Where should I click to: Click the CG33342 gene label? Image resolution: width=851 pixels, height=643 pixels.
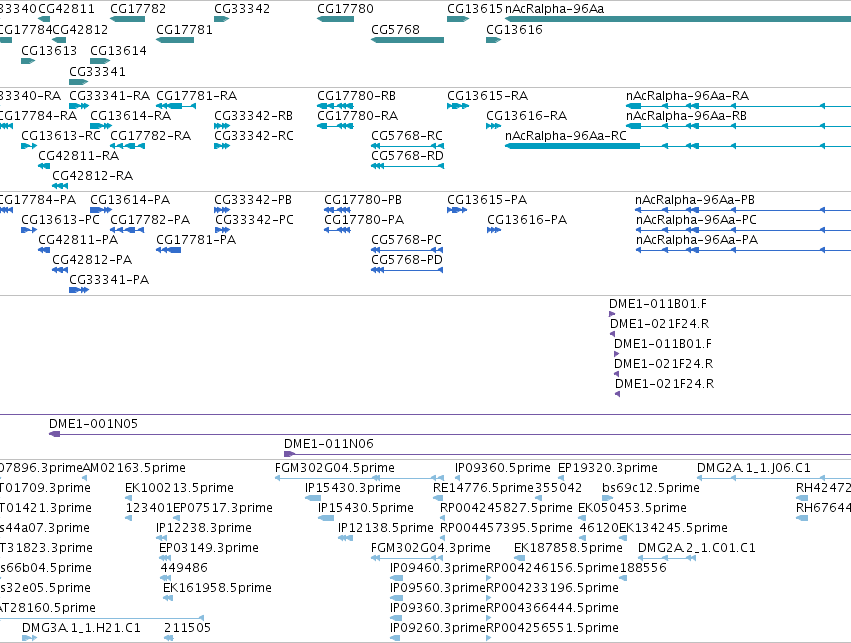242,9
